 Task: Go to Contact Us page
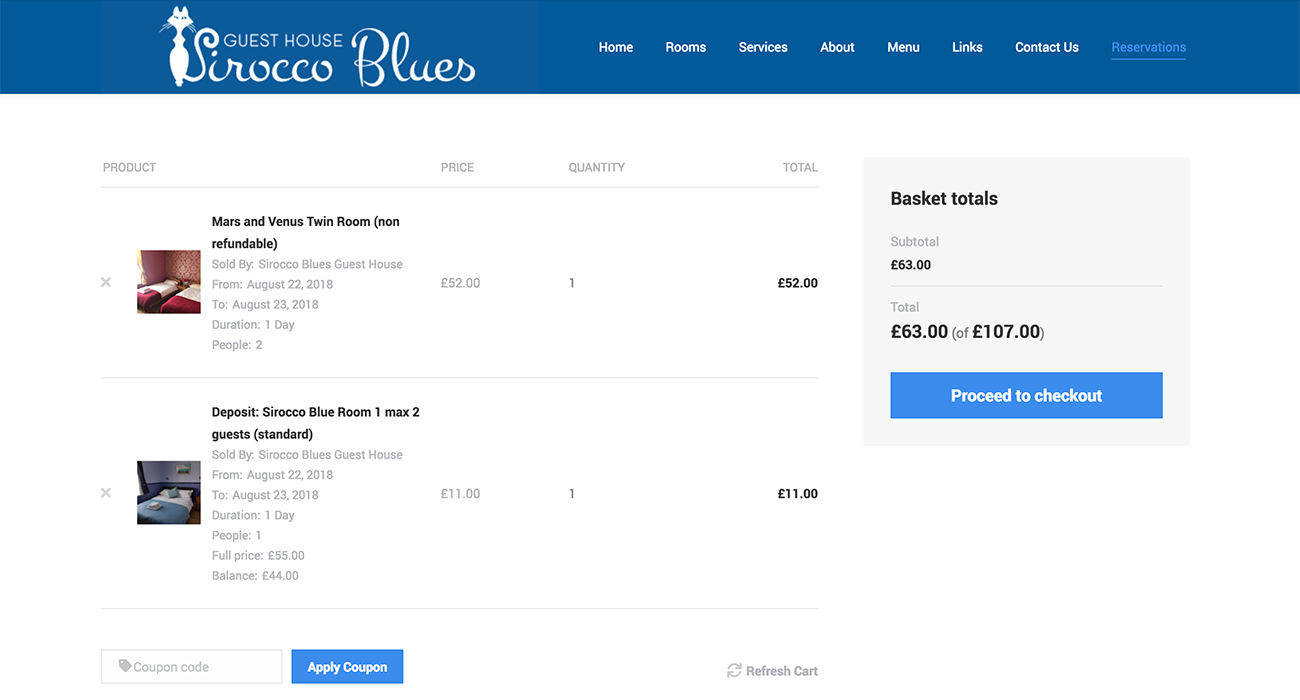point(1046,47)
